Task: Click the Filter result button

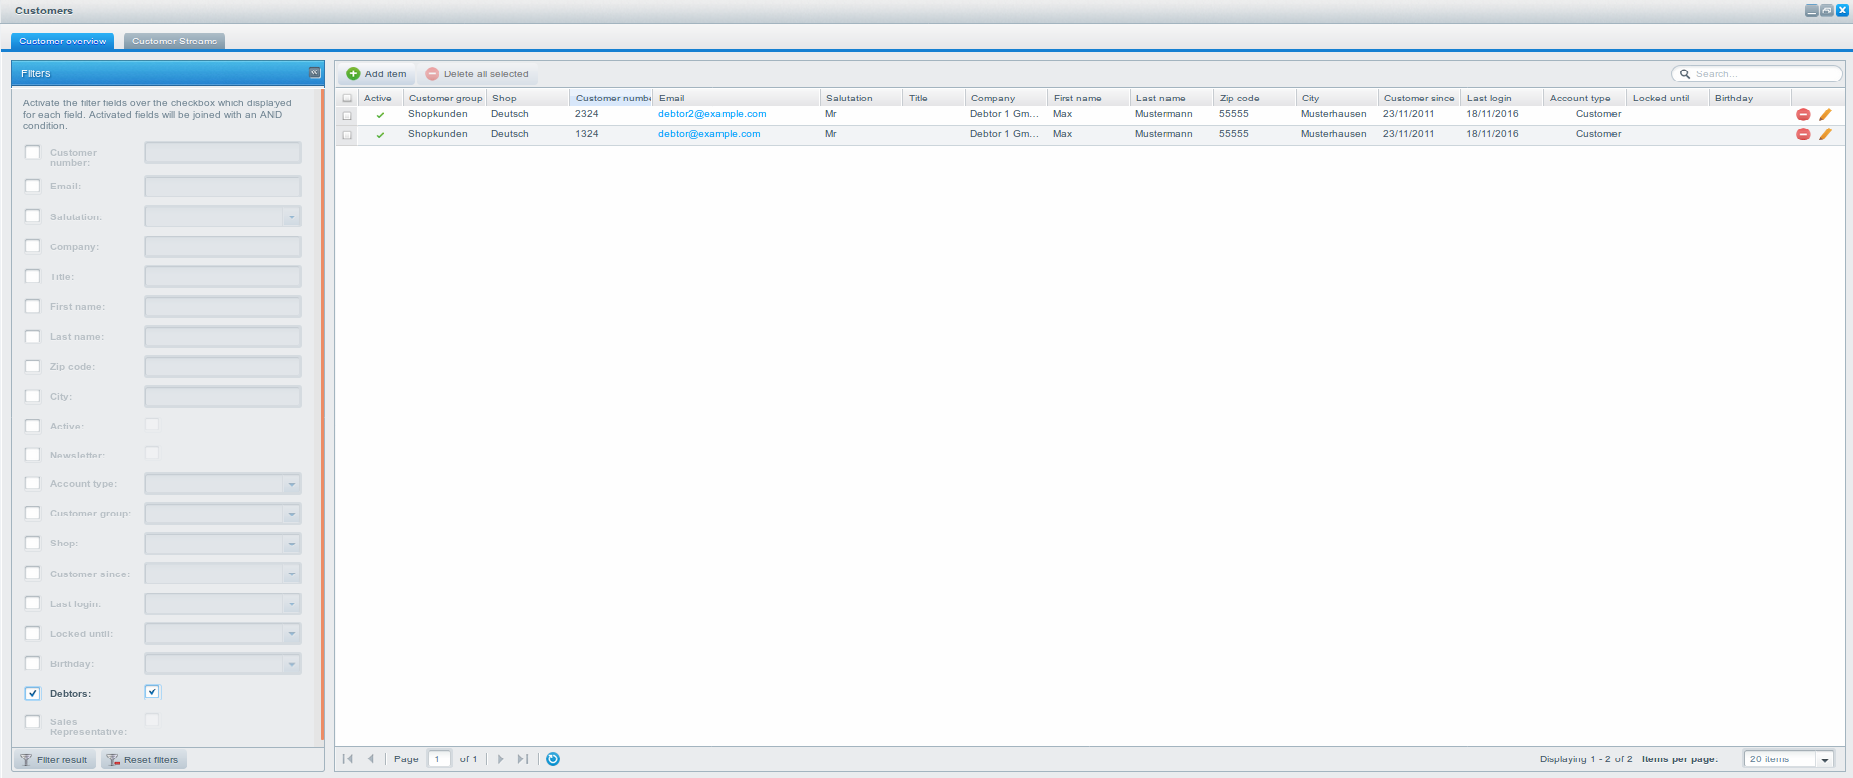Action: [54, 760]
